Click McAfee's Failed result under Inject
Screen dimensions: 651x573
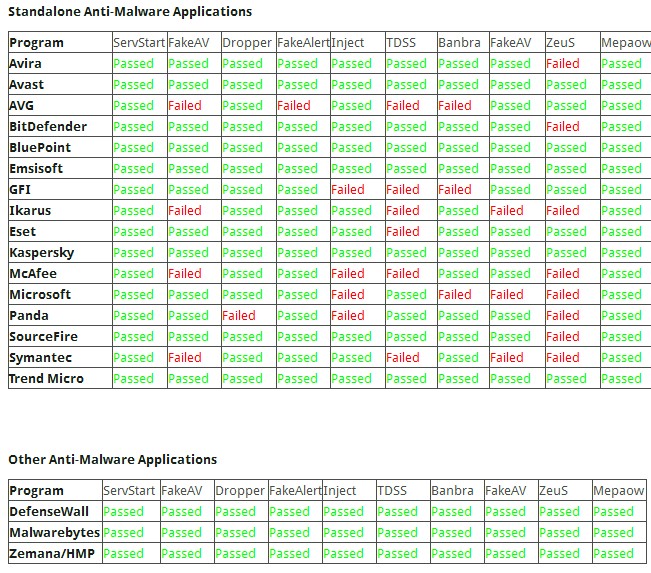pyautogui.click(x=348, y=274)
